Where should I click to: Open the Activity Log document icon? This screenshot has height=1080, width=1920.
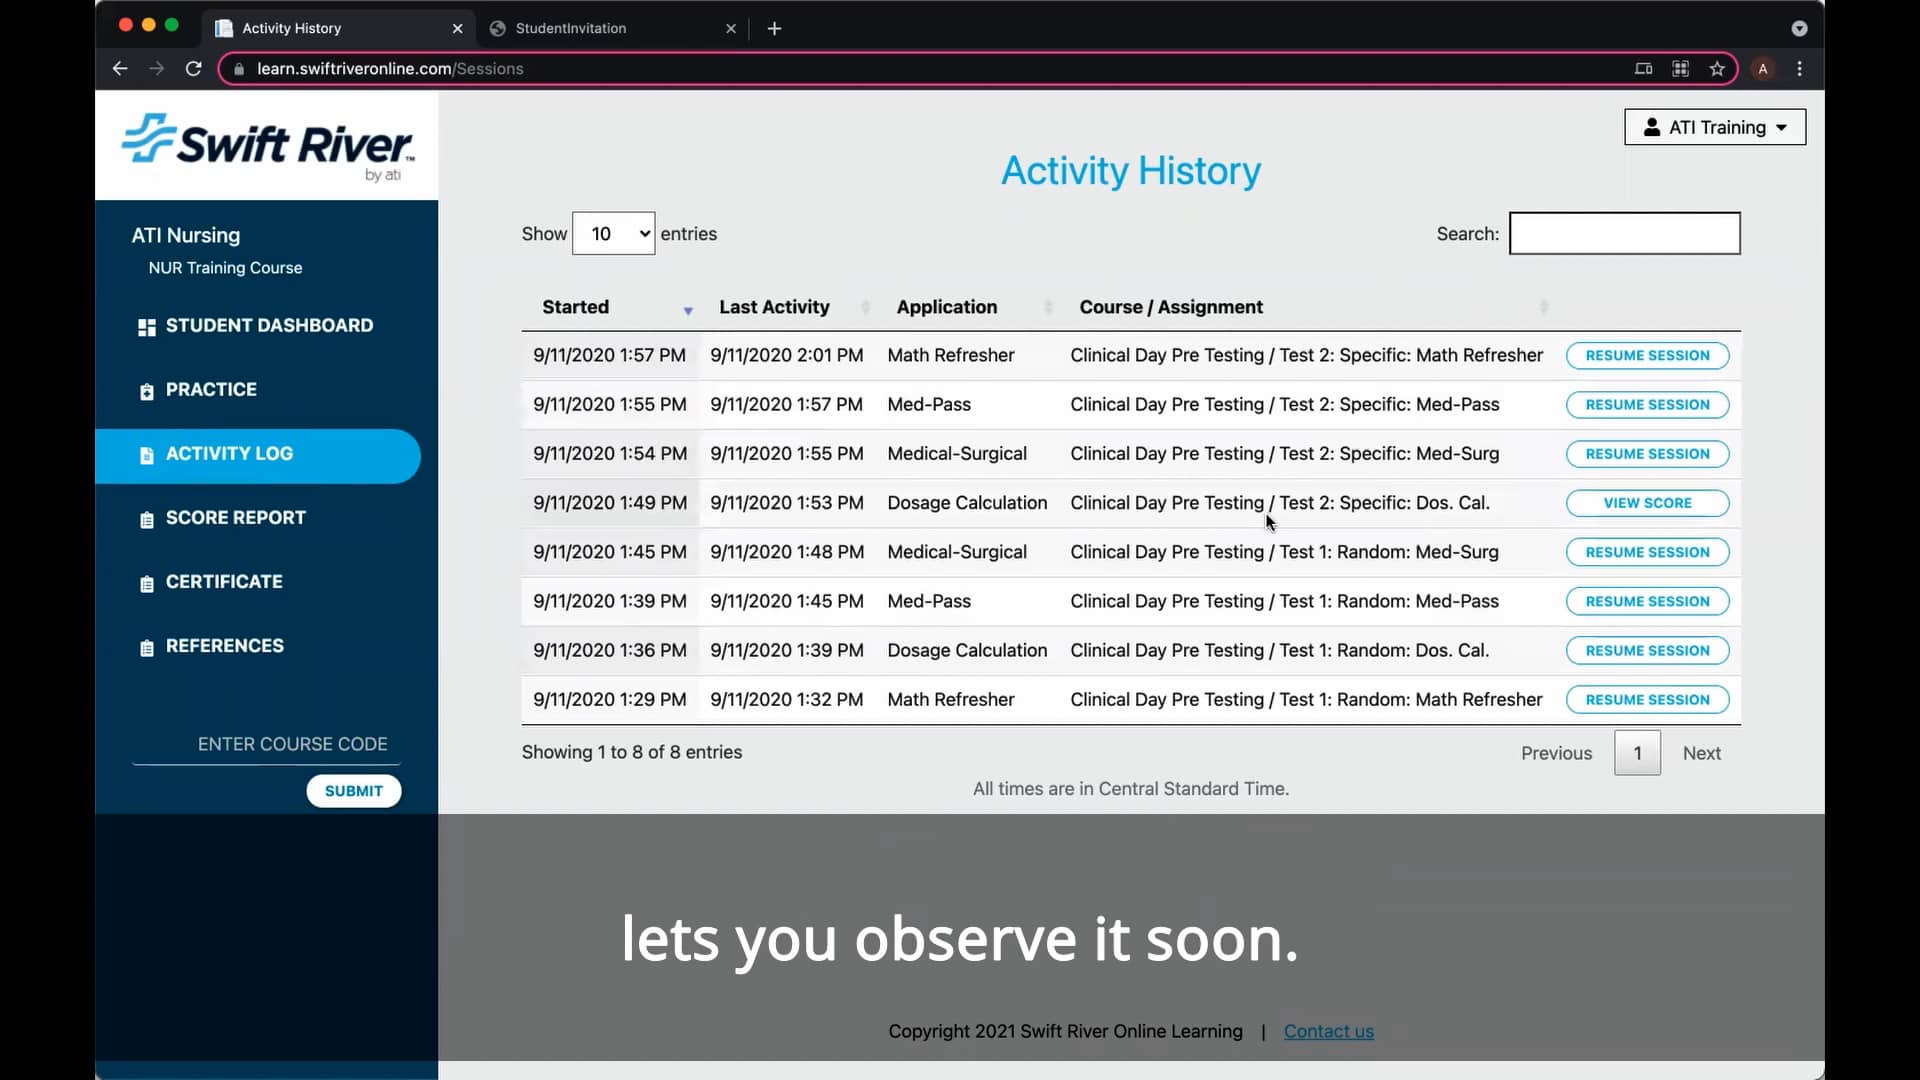(147, 454)
